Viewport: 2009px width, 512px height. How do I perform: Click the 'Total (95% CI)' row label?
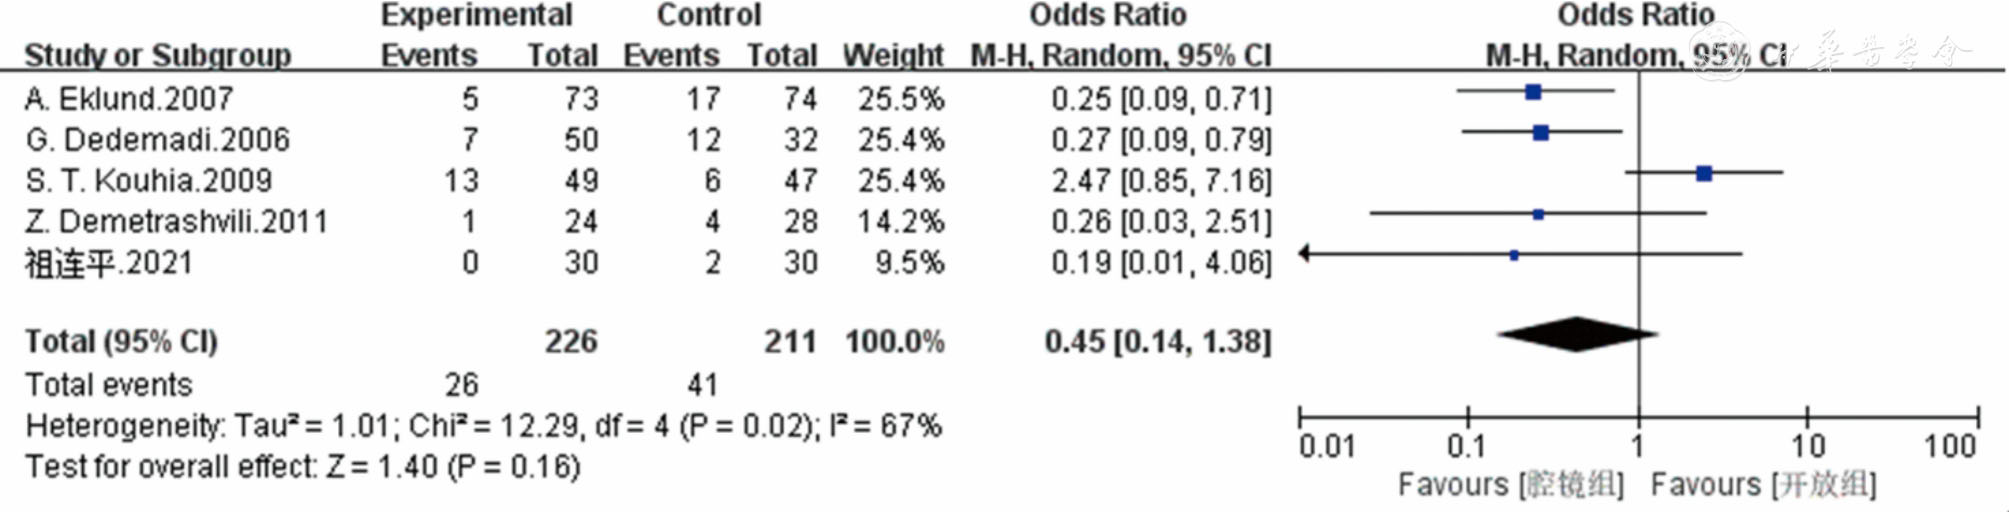point(121,342)
